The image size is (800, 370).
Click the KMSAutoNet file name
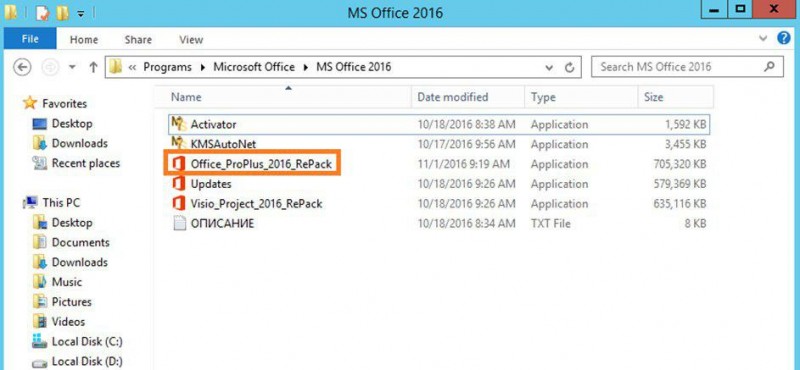tap(223, 144)
